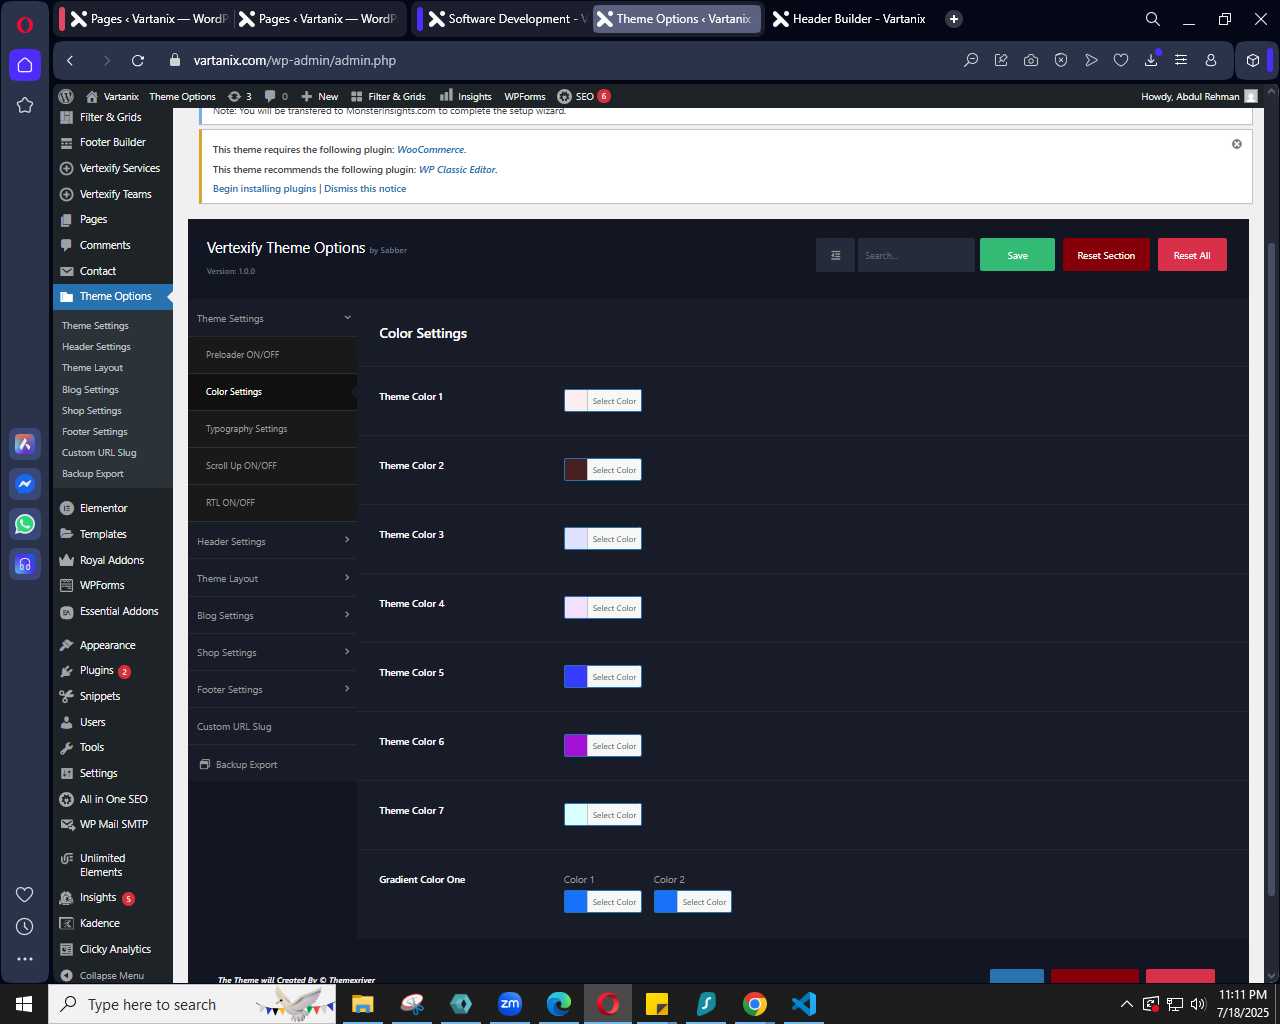Collapse the Theme Settings section chevron
Image resolution: width=1280 pixels, height=1024 pixels.
347,318
